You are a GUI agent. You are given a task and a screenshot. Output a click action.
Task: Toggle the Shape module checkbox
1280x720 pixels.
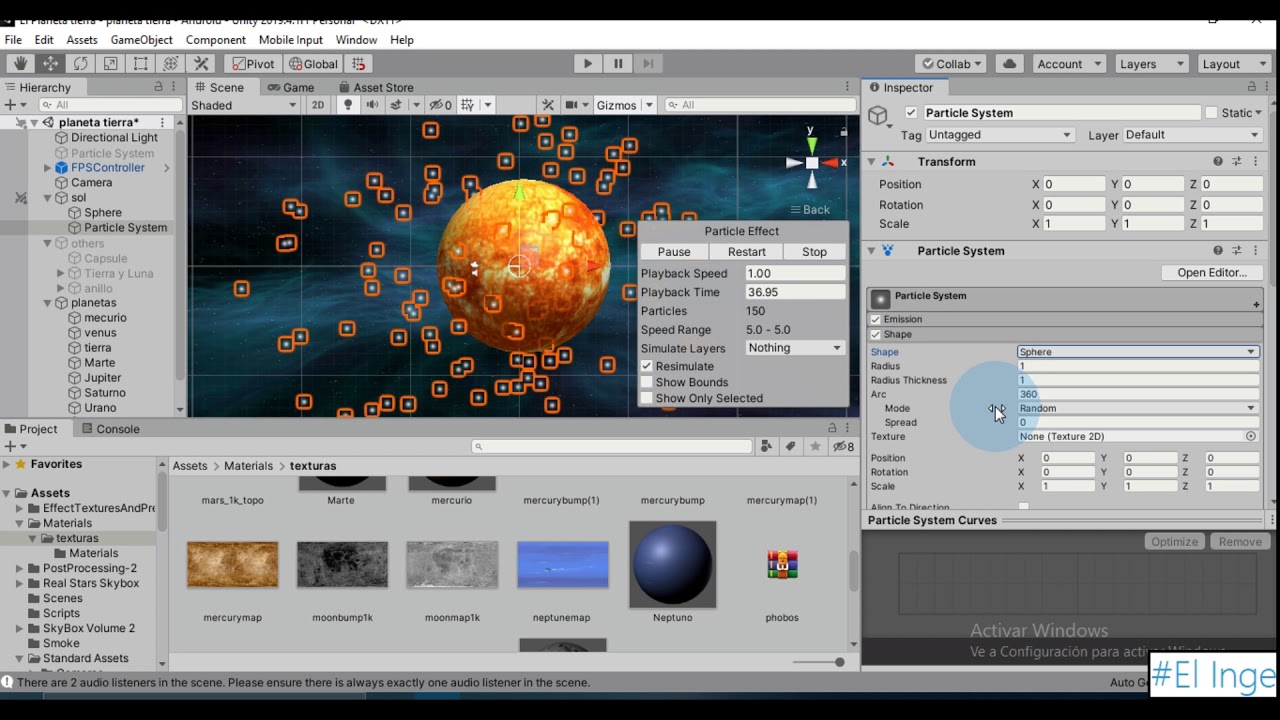coord(876,334)
